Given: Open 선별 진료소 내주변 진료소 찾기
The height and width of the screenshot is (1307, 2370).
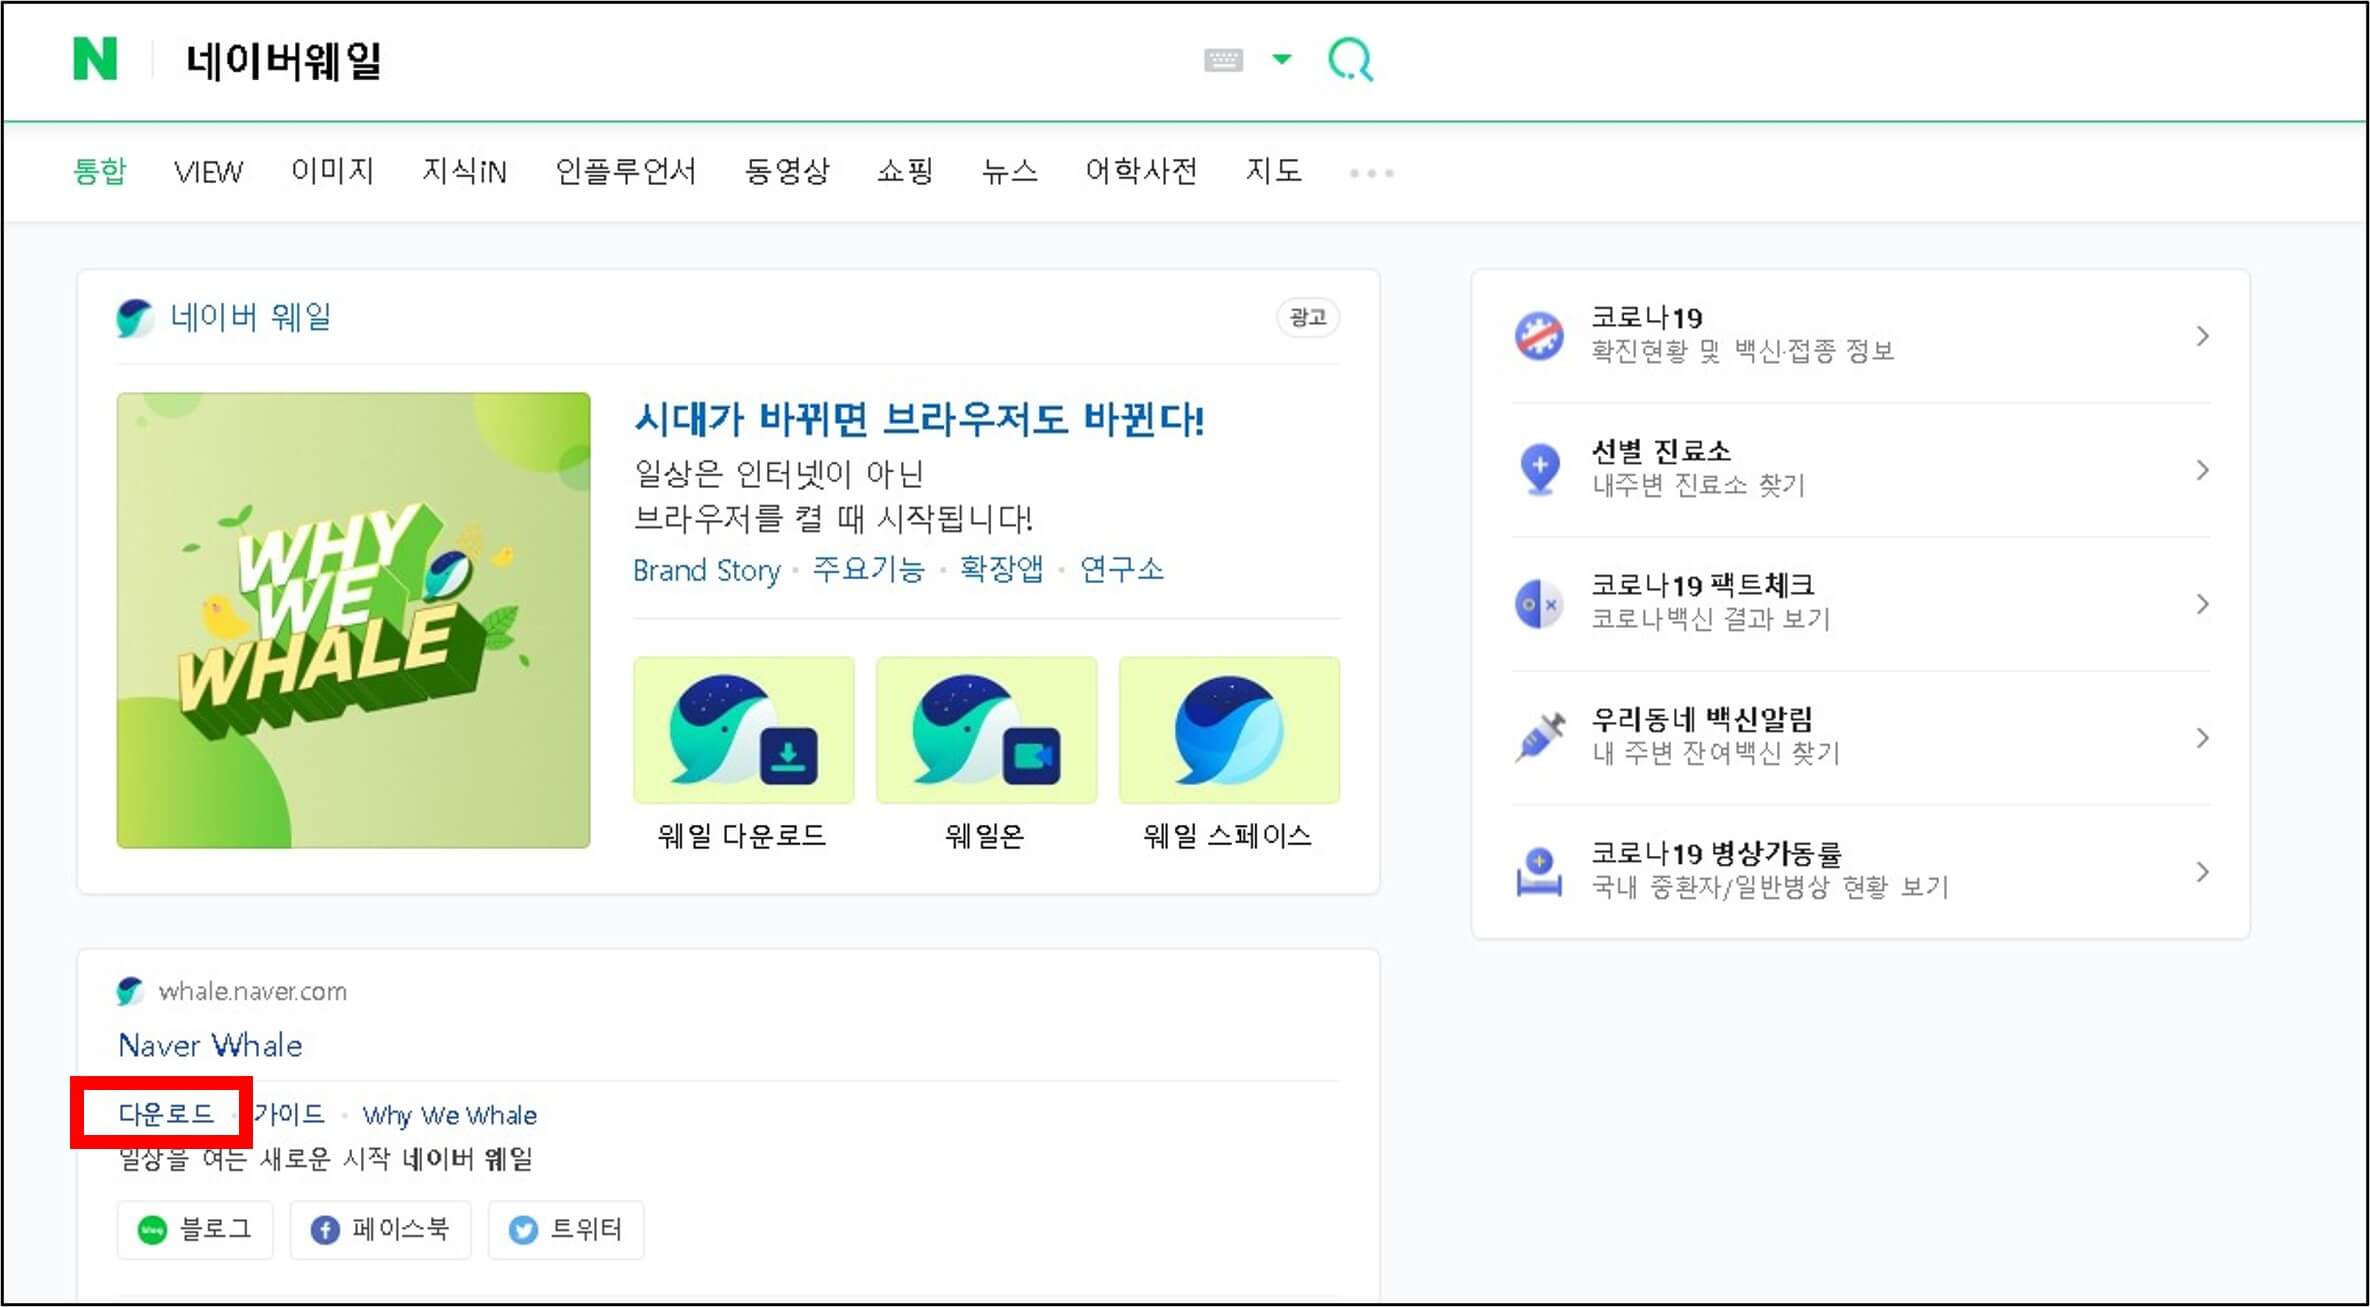Looking at the screenshot, I should [1698, 468].
